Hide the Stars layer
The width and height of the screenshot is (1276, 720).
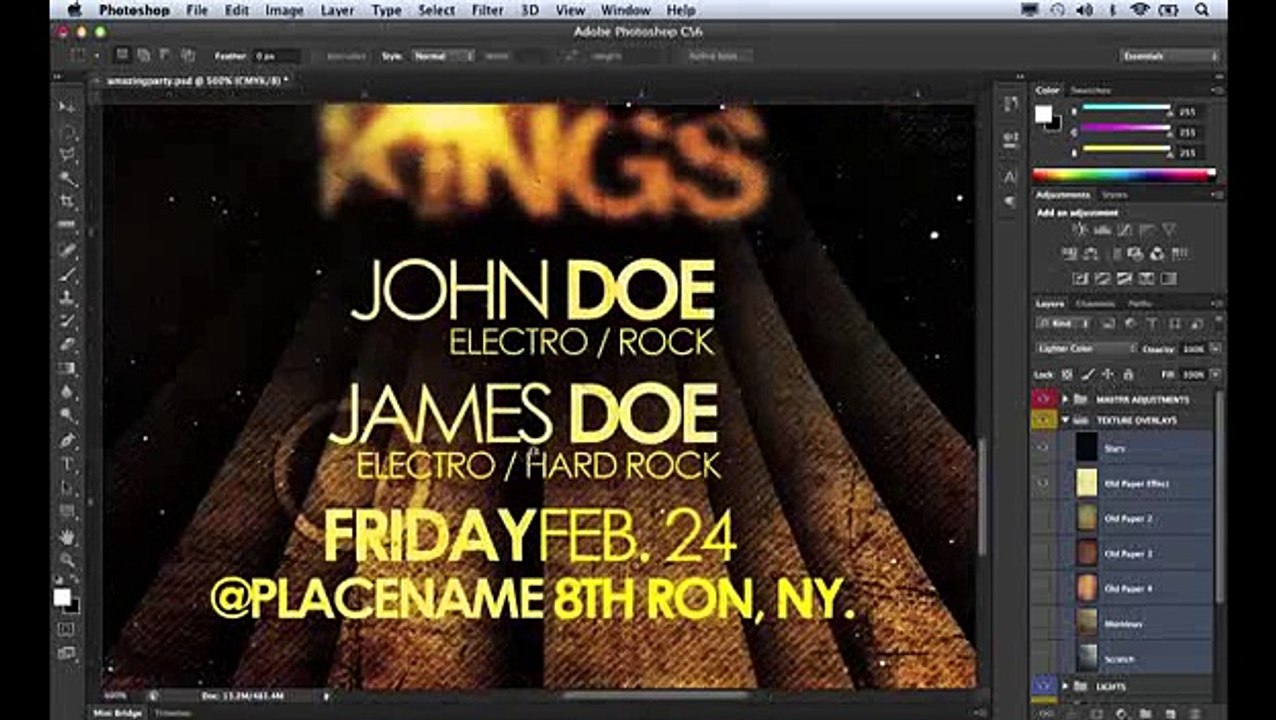click(x=1044, y=448)
